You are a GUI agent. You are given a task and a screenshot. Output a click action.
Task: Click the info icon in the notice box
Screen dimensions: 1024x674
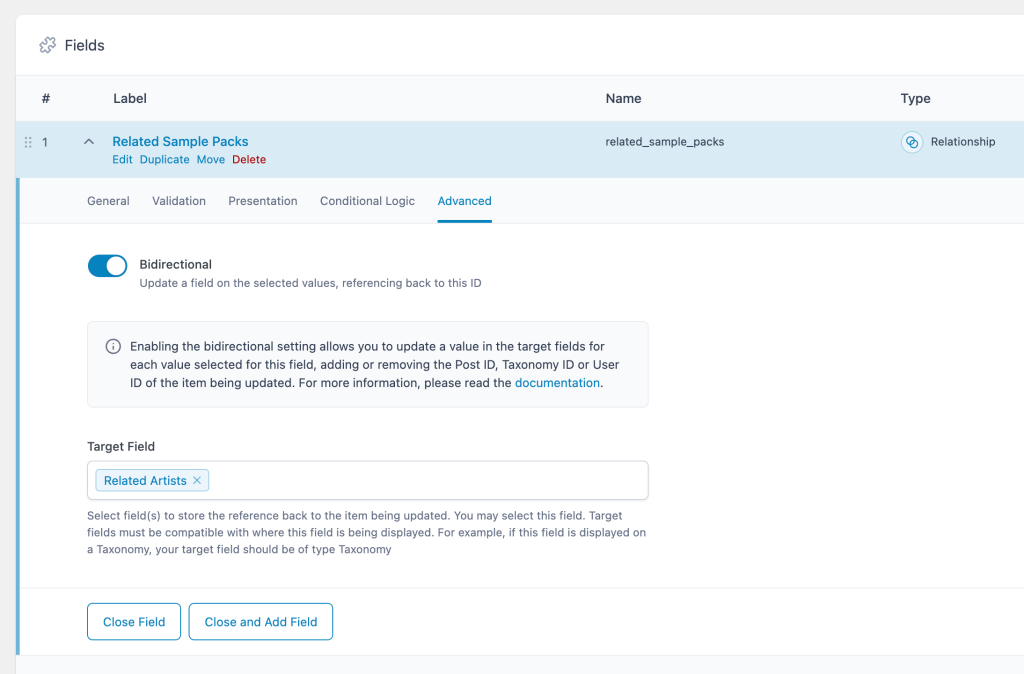point(113,347)
